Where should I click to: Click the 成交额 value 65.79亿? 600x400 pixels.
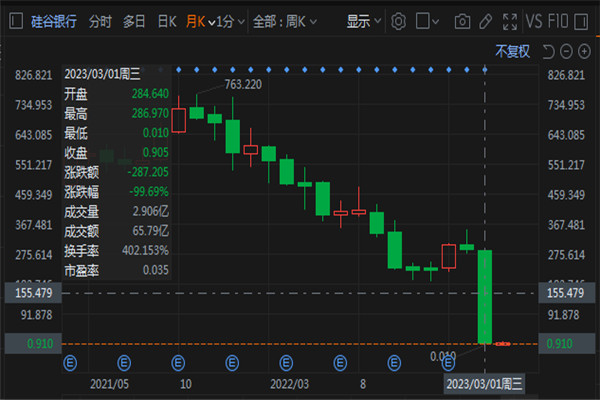click(x=150, y=231)
